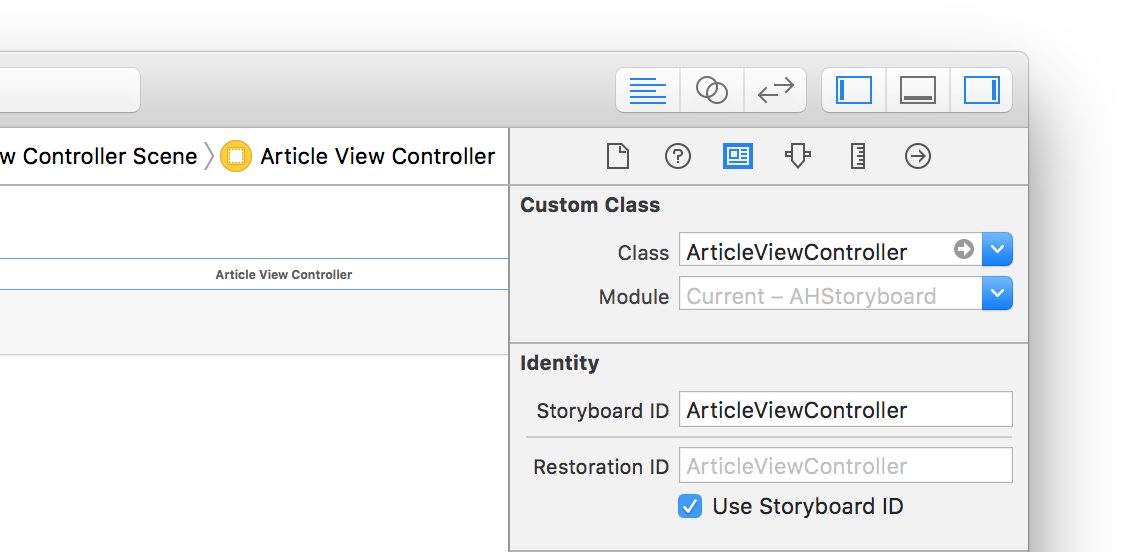Jump to ArticleViewController class definition arrow
Viewport: 1139px width, 552px height.
click(x=964, y=250)
